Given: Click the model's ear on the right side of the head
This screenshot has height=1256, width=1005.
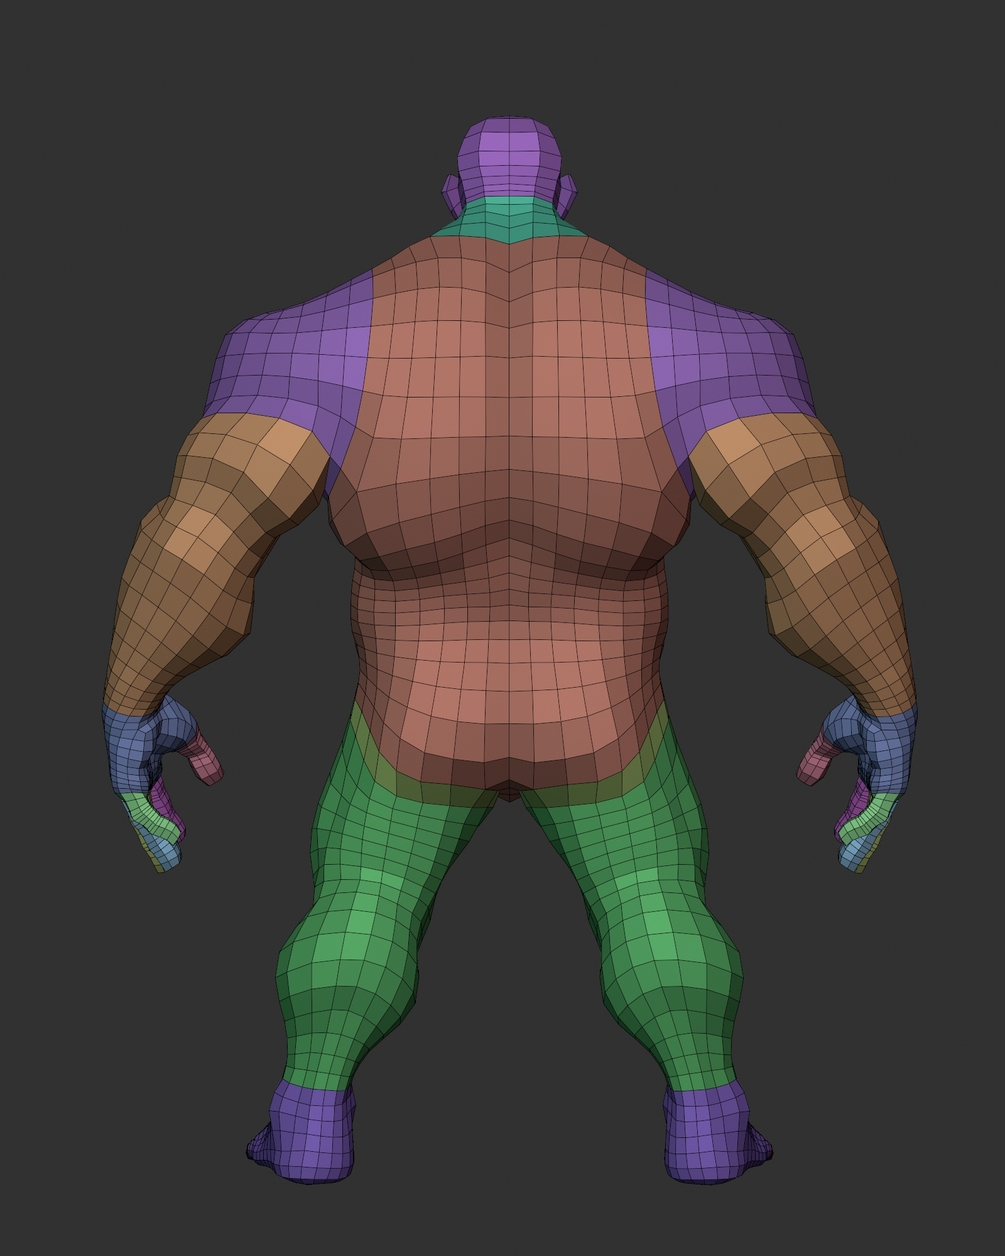Looking at the screenshot, I should click(x=567, y=195).
